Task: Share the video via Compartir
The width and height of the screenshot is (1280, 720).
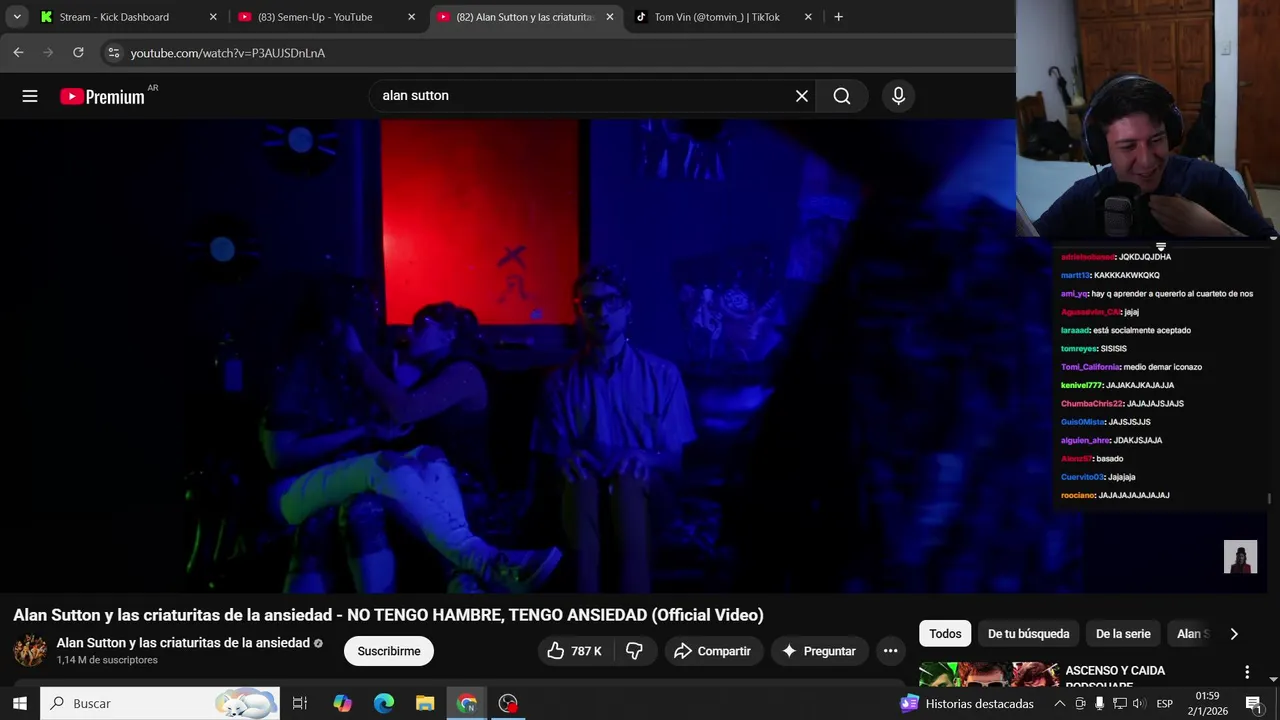Action: point(712,651)
